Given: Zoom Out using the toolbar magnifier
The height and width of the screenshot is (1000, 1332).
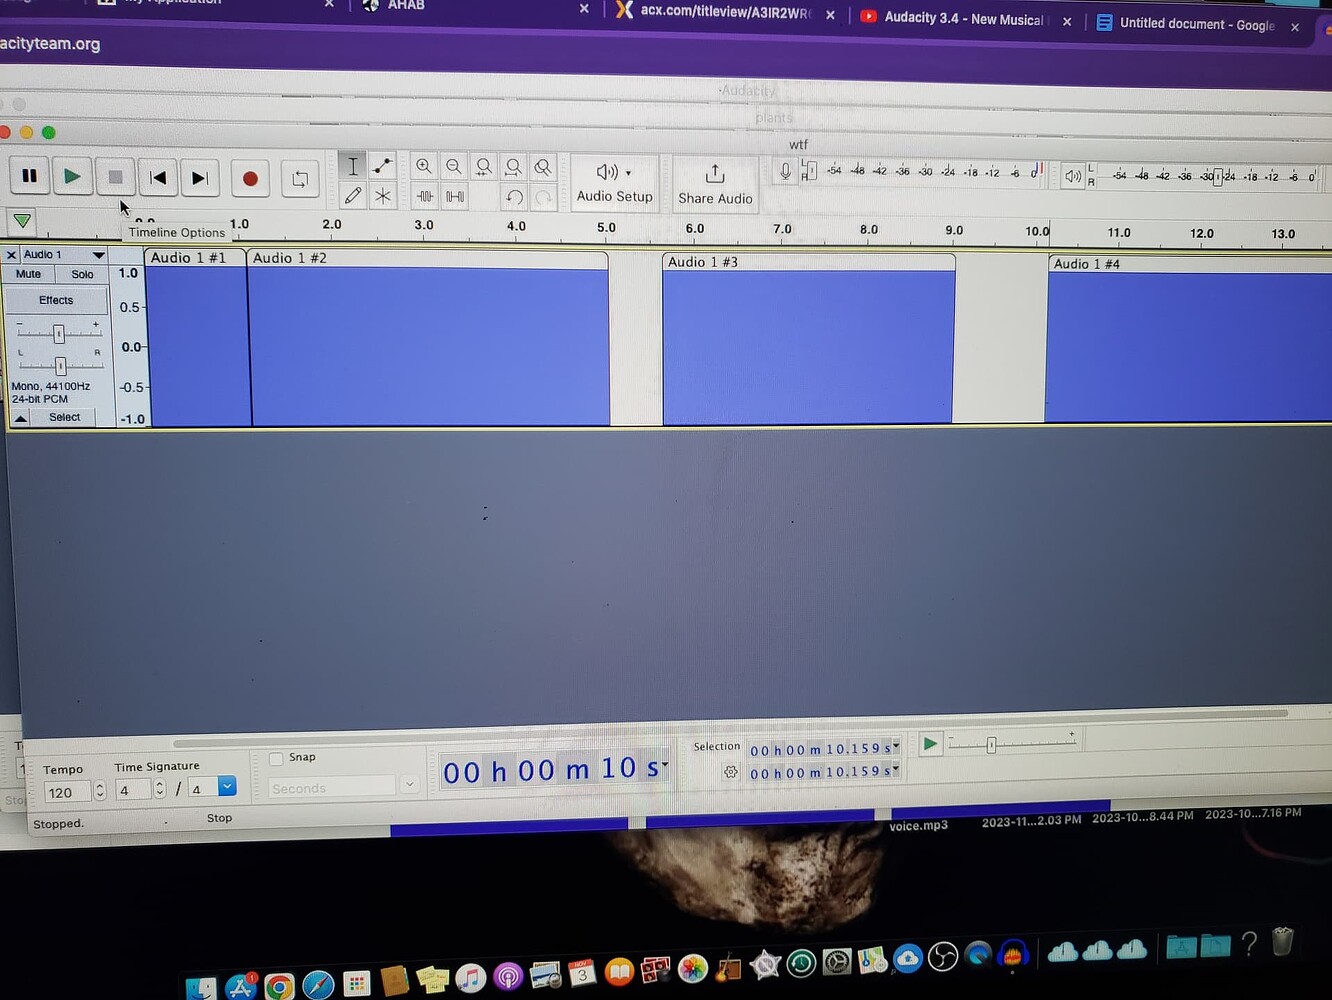Looking at the screenshot, I should coord(454,166).
